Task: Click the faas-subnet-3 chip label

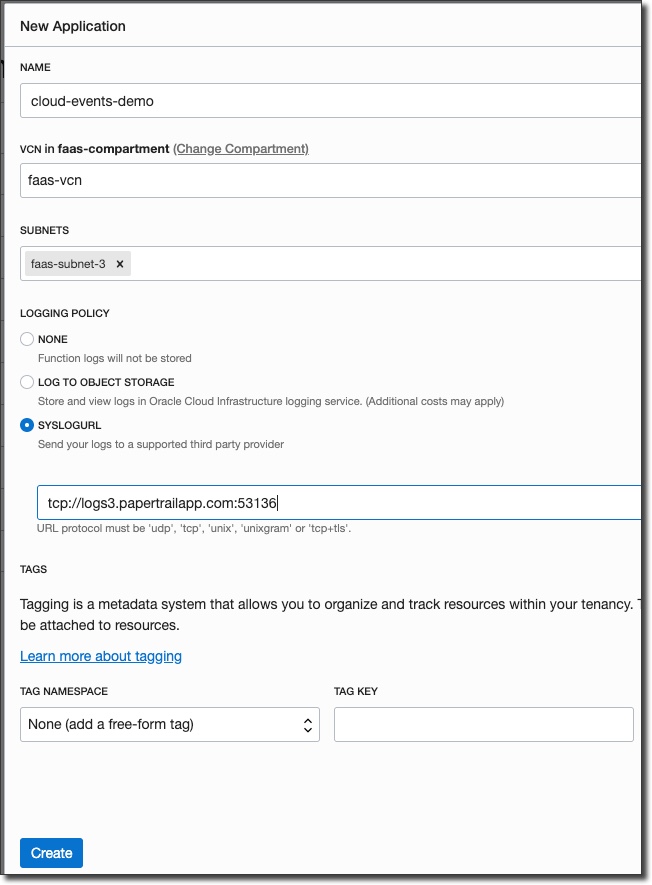Action: [68, 264]
